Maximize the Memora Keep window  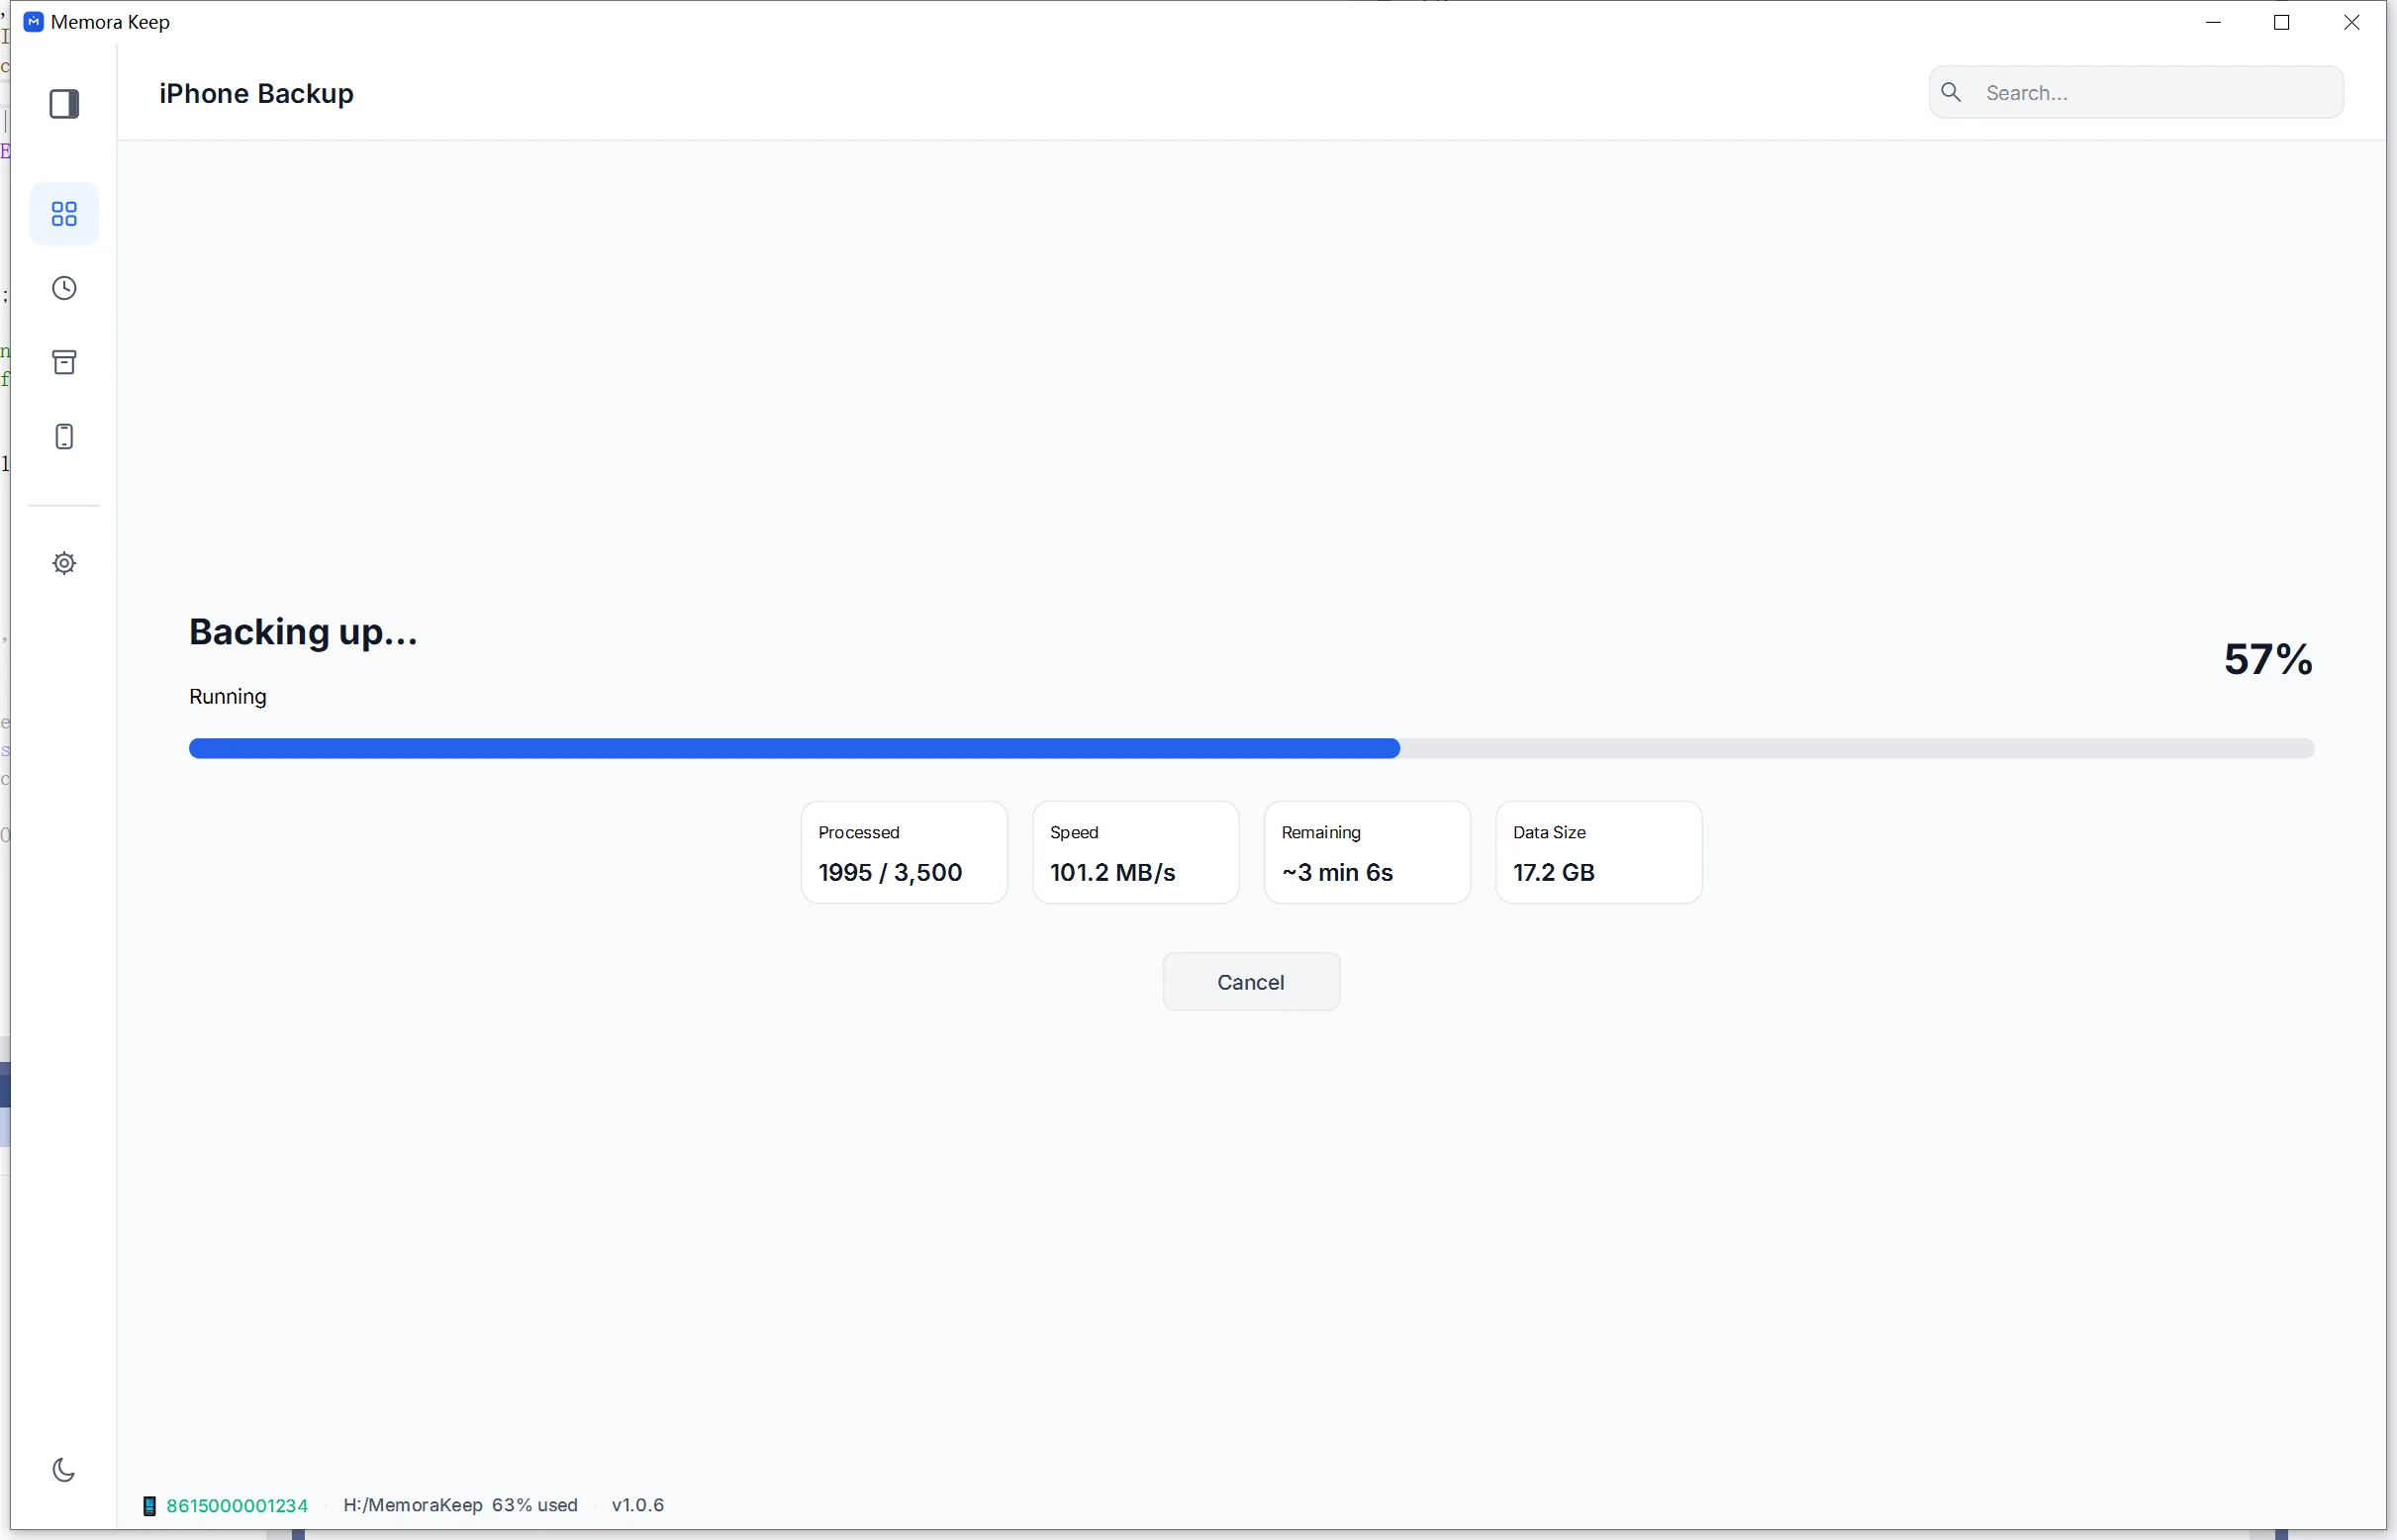coord(2282,22)
